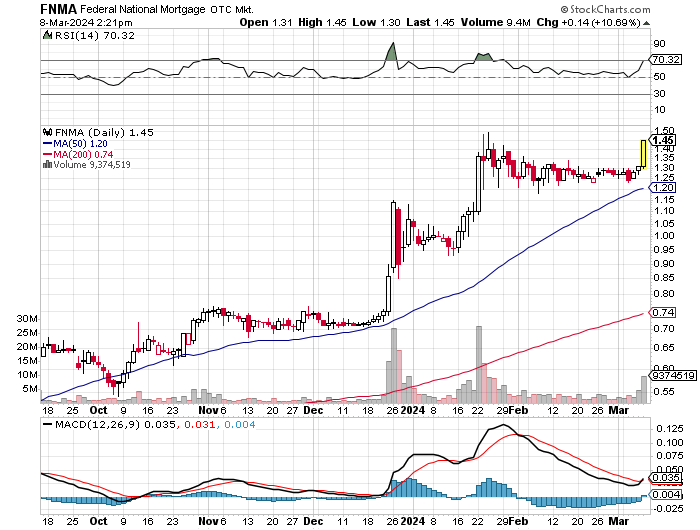Click the latest gray volume bar beside the 9374519 tag

click(x=643, y=390)
